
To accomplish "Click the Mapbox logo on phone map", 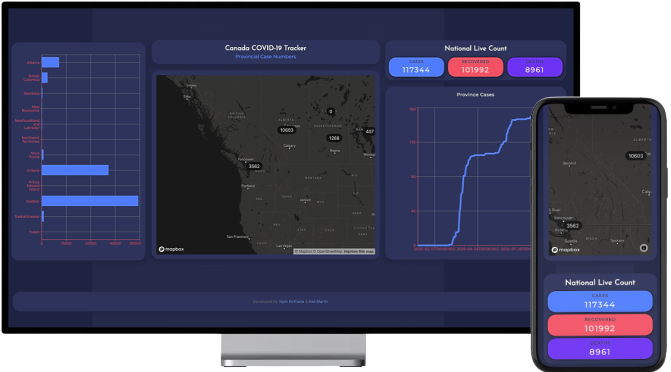I will [566, 250].
